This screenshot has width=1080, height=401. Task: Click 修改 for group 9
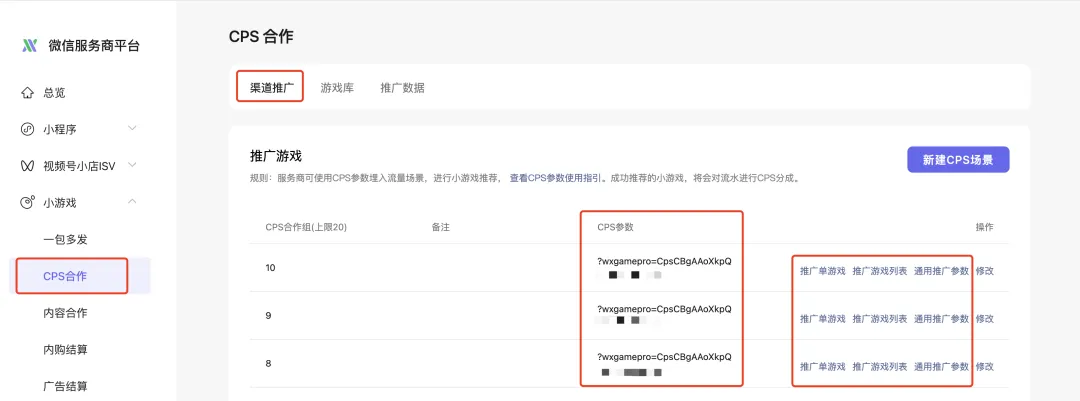tap(985, 319)
